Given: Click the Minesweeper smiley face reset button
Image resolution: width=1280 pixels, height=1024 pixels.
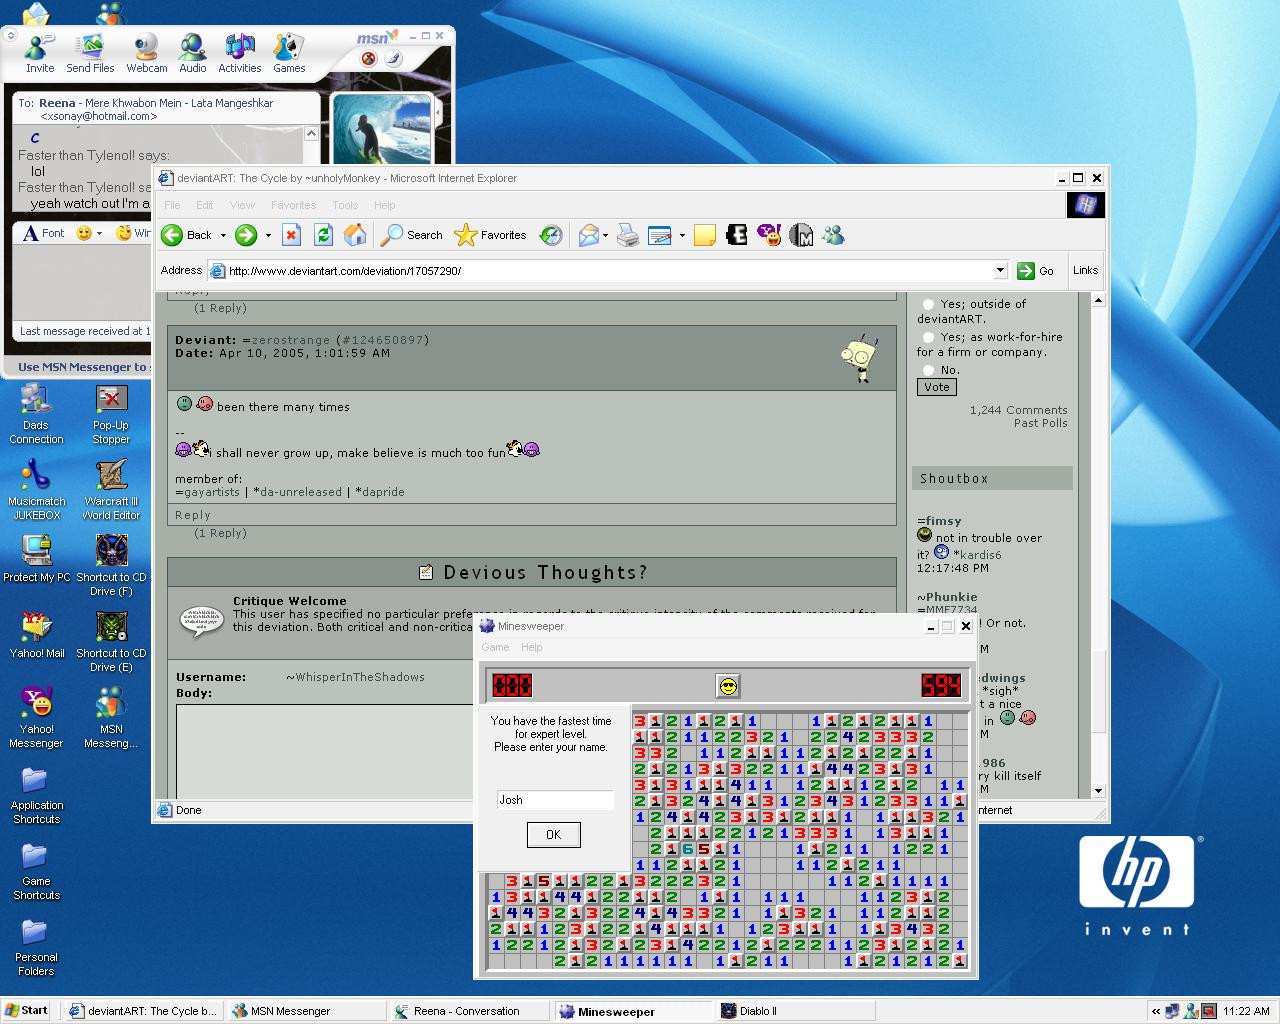Looking at the screenshot, I should [728, 686].
